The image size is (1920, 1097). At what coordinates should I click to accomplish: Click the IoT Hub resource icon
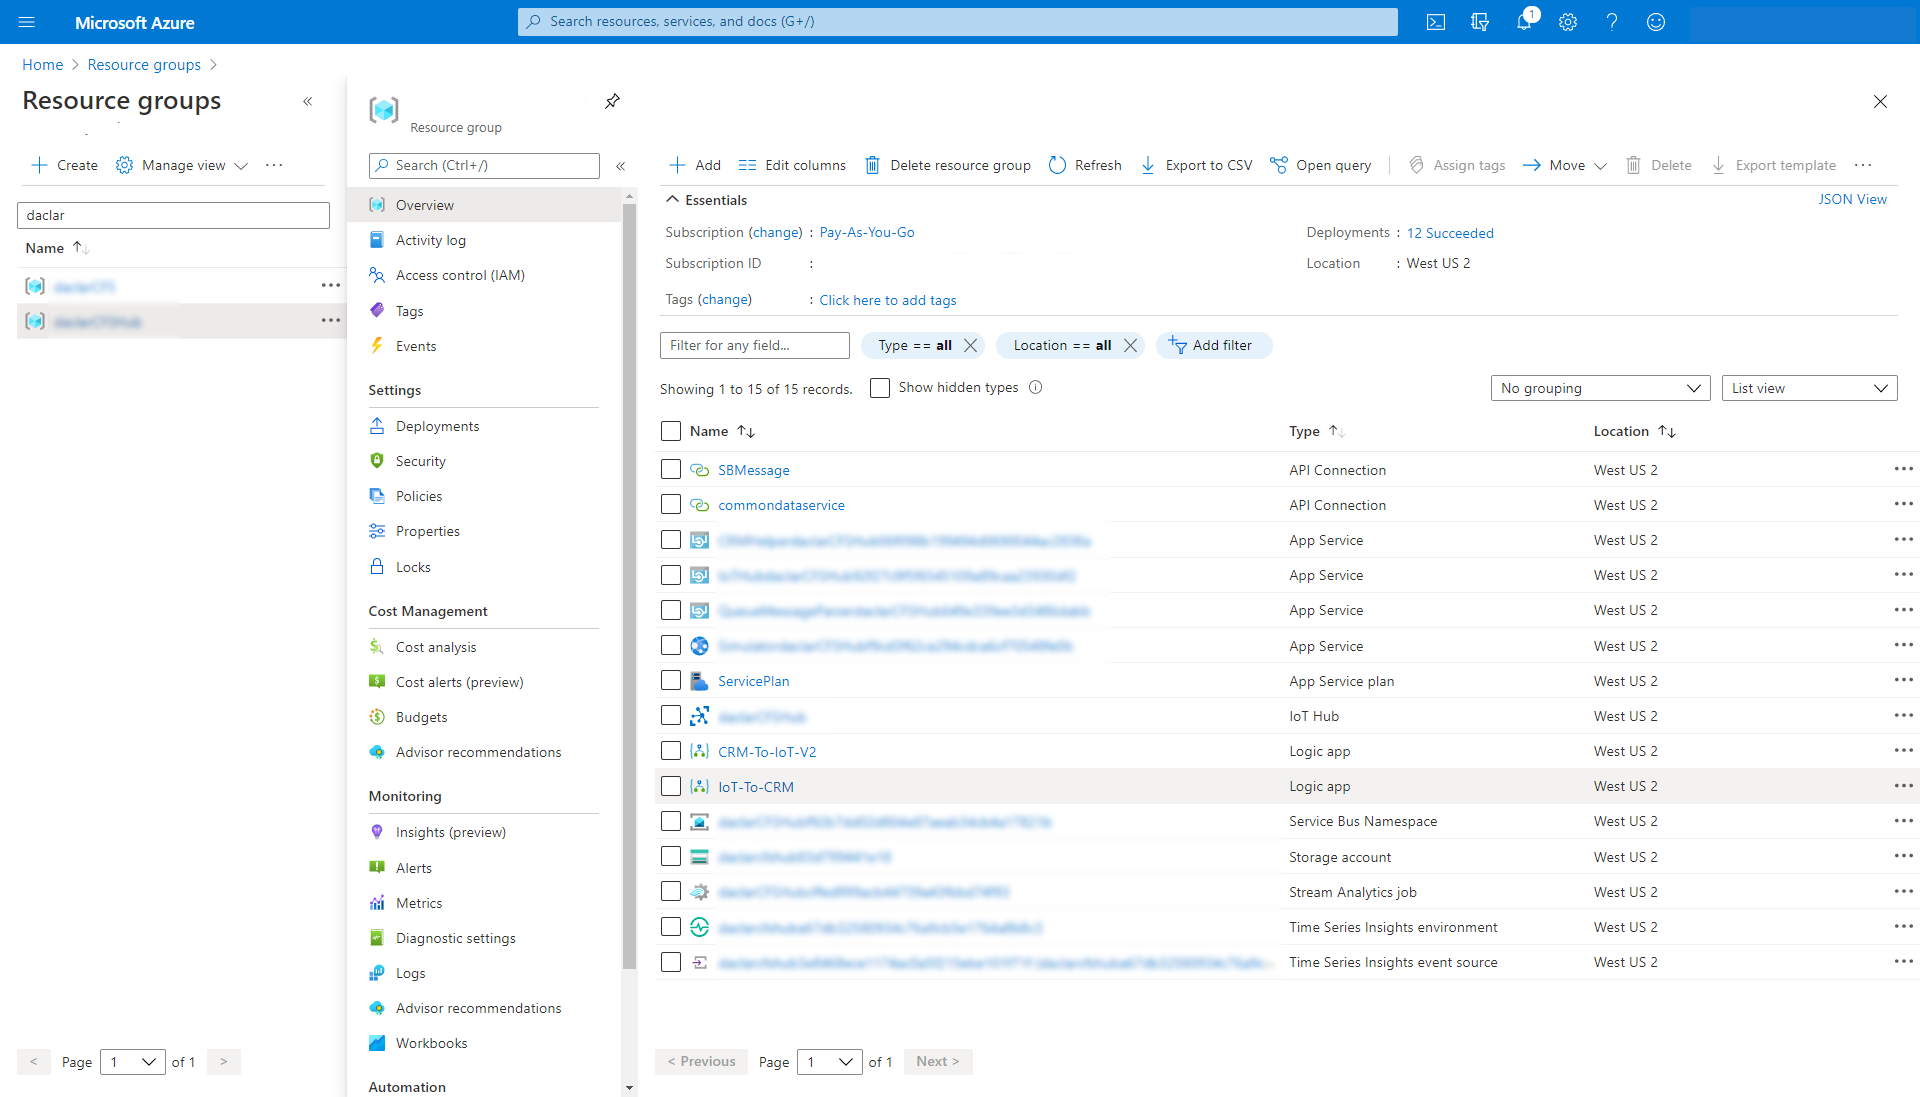698,716
